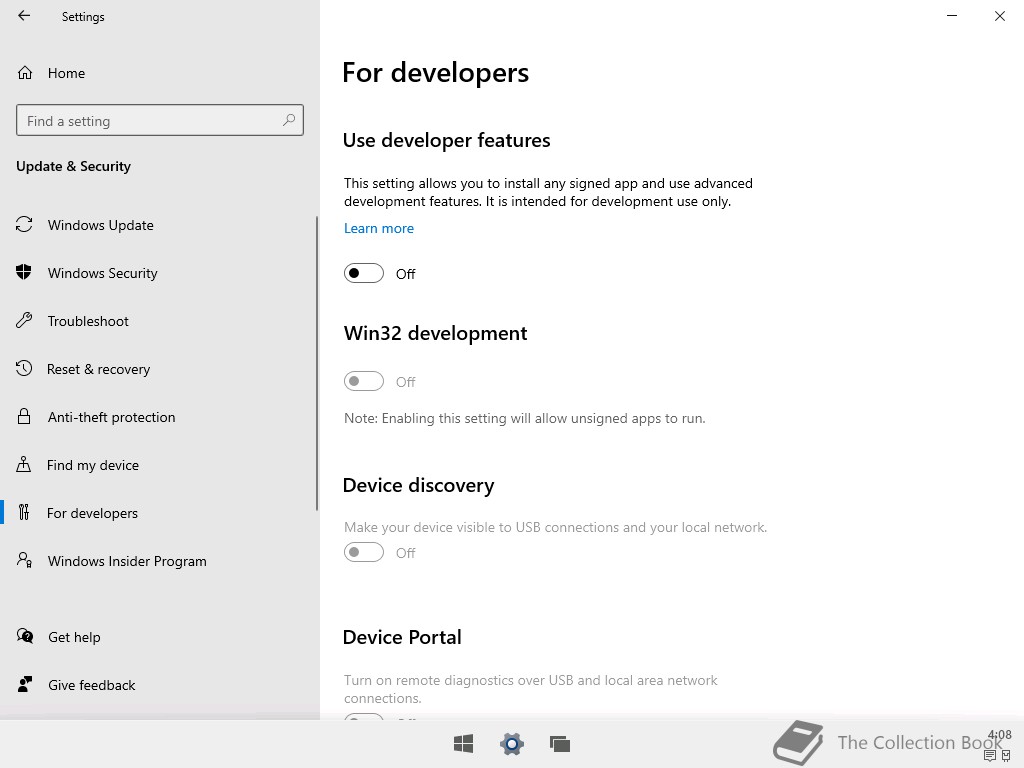
Task: Click the Reset & recovery history icon
Action: pyautogui.click(x=24, y=368)
